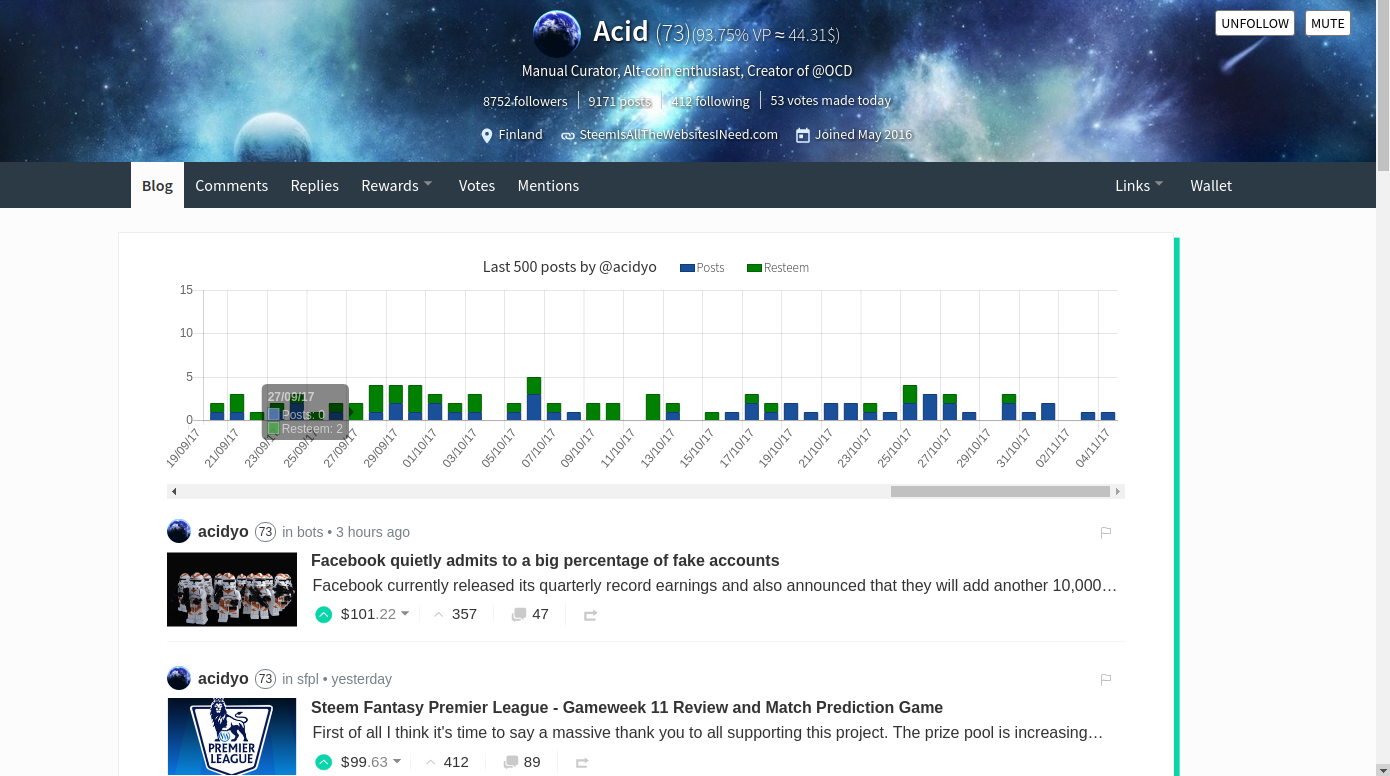The width and height of the screenshot is (1390, 776).
Task: Expand the Links dropdown menu
Action: pos(1139,185)
